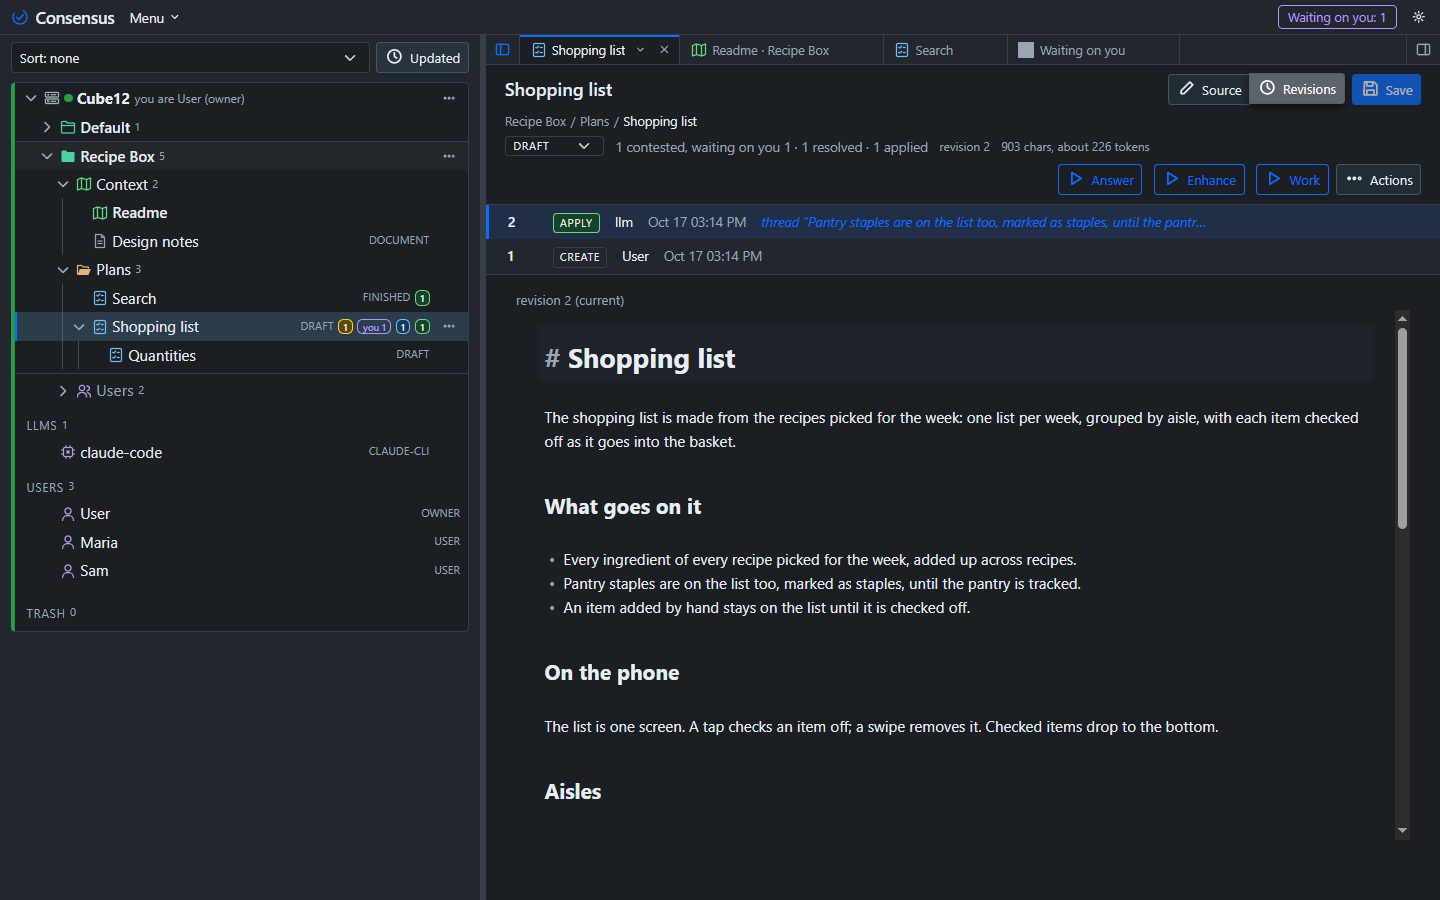Toggle the light/dark theme sun icon
This screenshot has width=1440, height=900.
[1418, 17]
